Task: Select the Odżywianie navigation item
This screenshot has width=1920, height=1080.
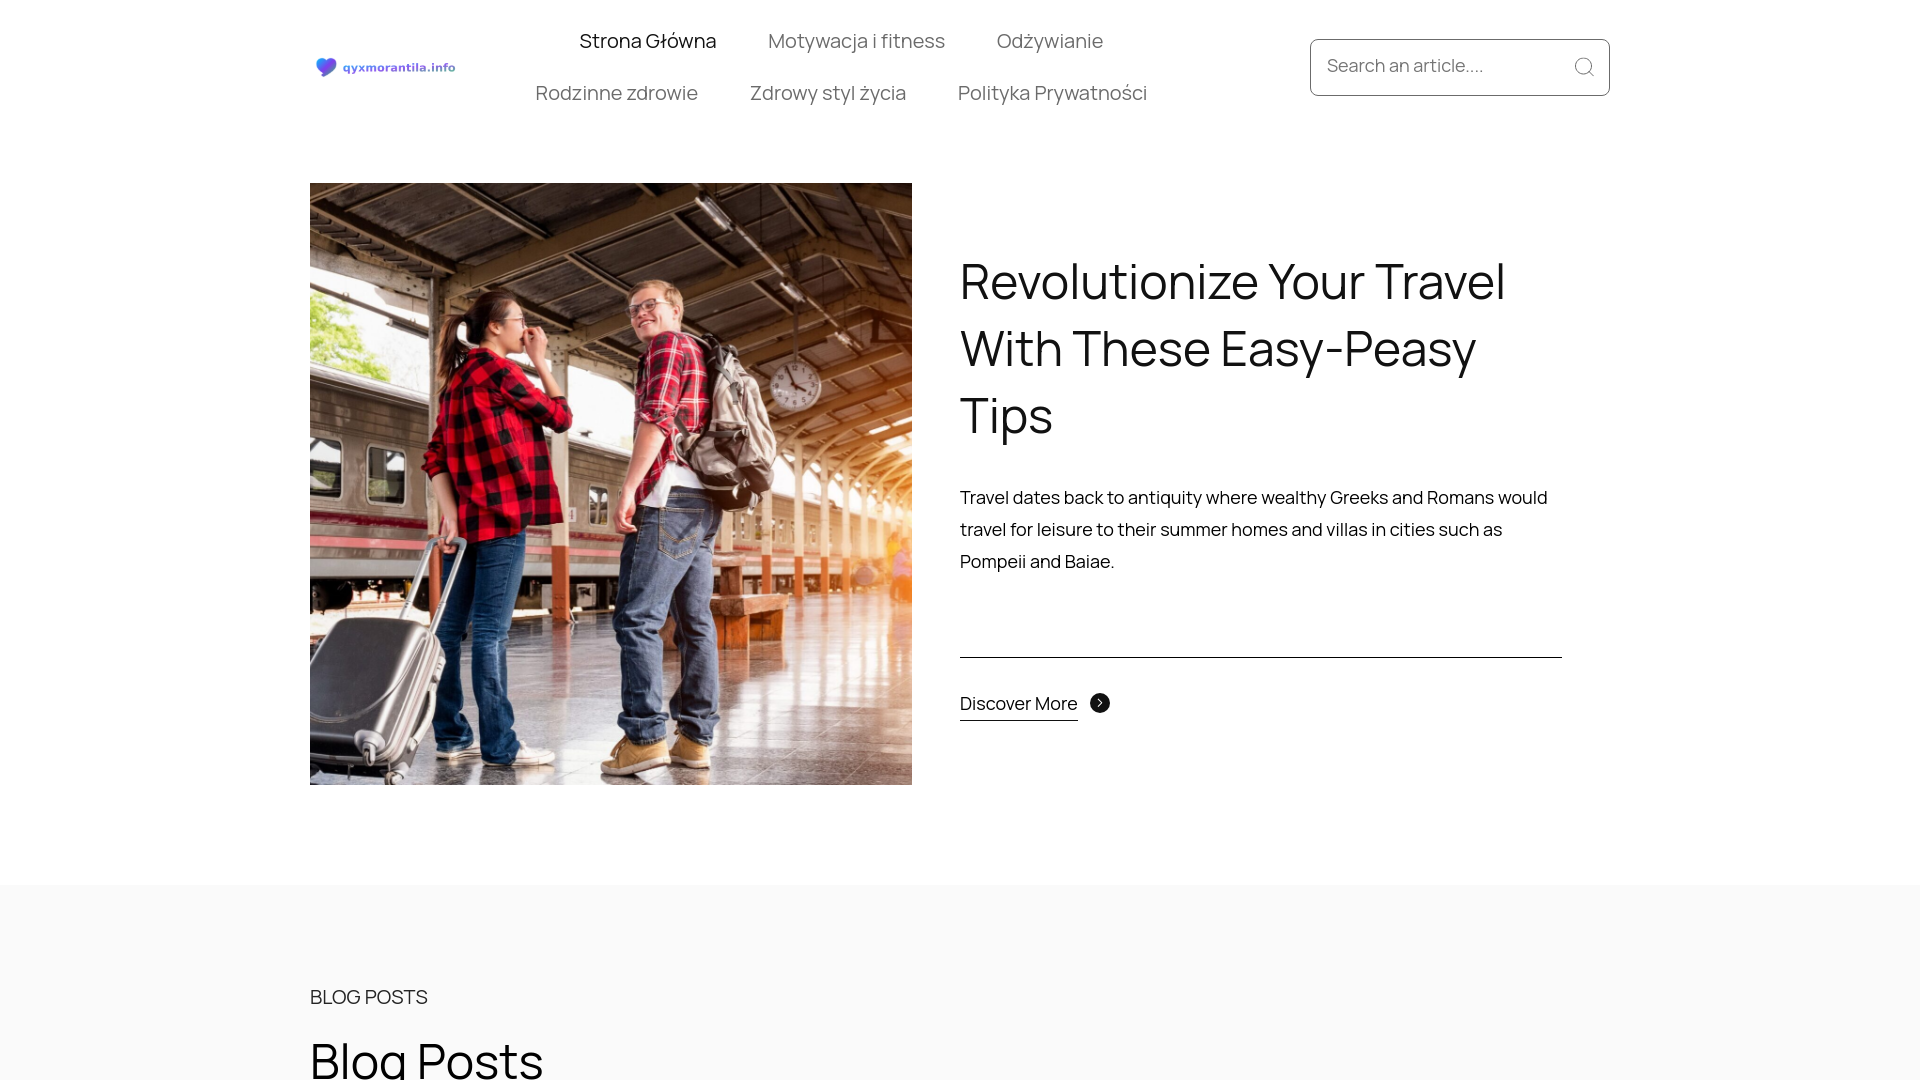Action: 1050,41
